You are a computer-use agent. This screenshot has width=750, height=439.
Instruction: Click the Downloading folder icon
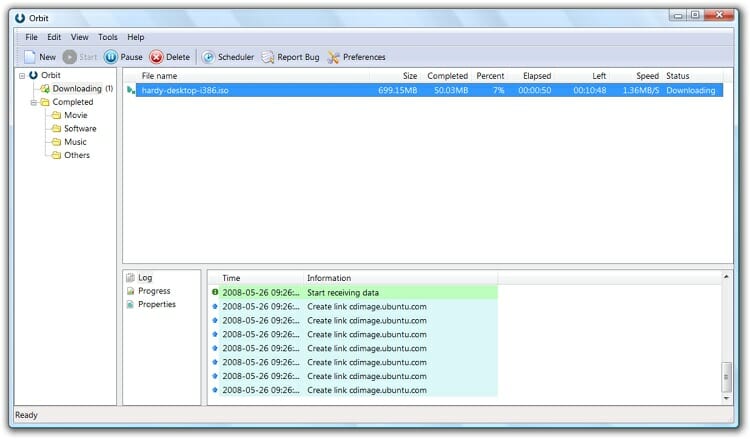(45, 88)
